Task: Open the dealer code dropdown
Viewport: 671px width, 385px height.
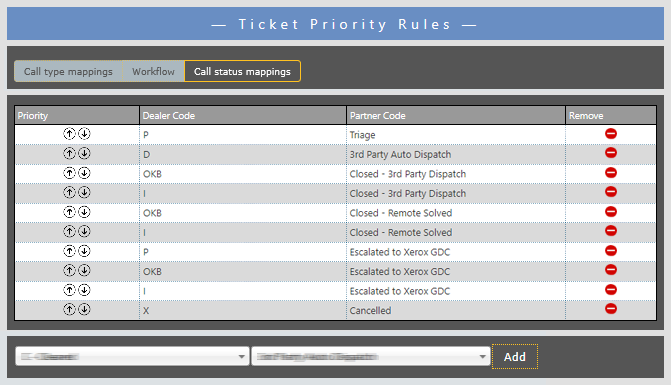Action: (x=132, y=356)
